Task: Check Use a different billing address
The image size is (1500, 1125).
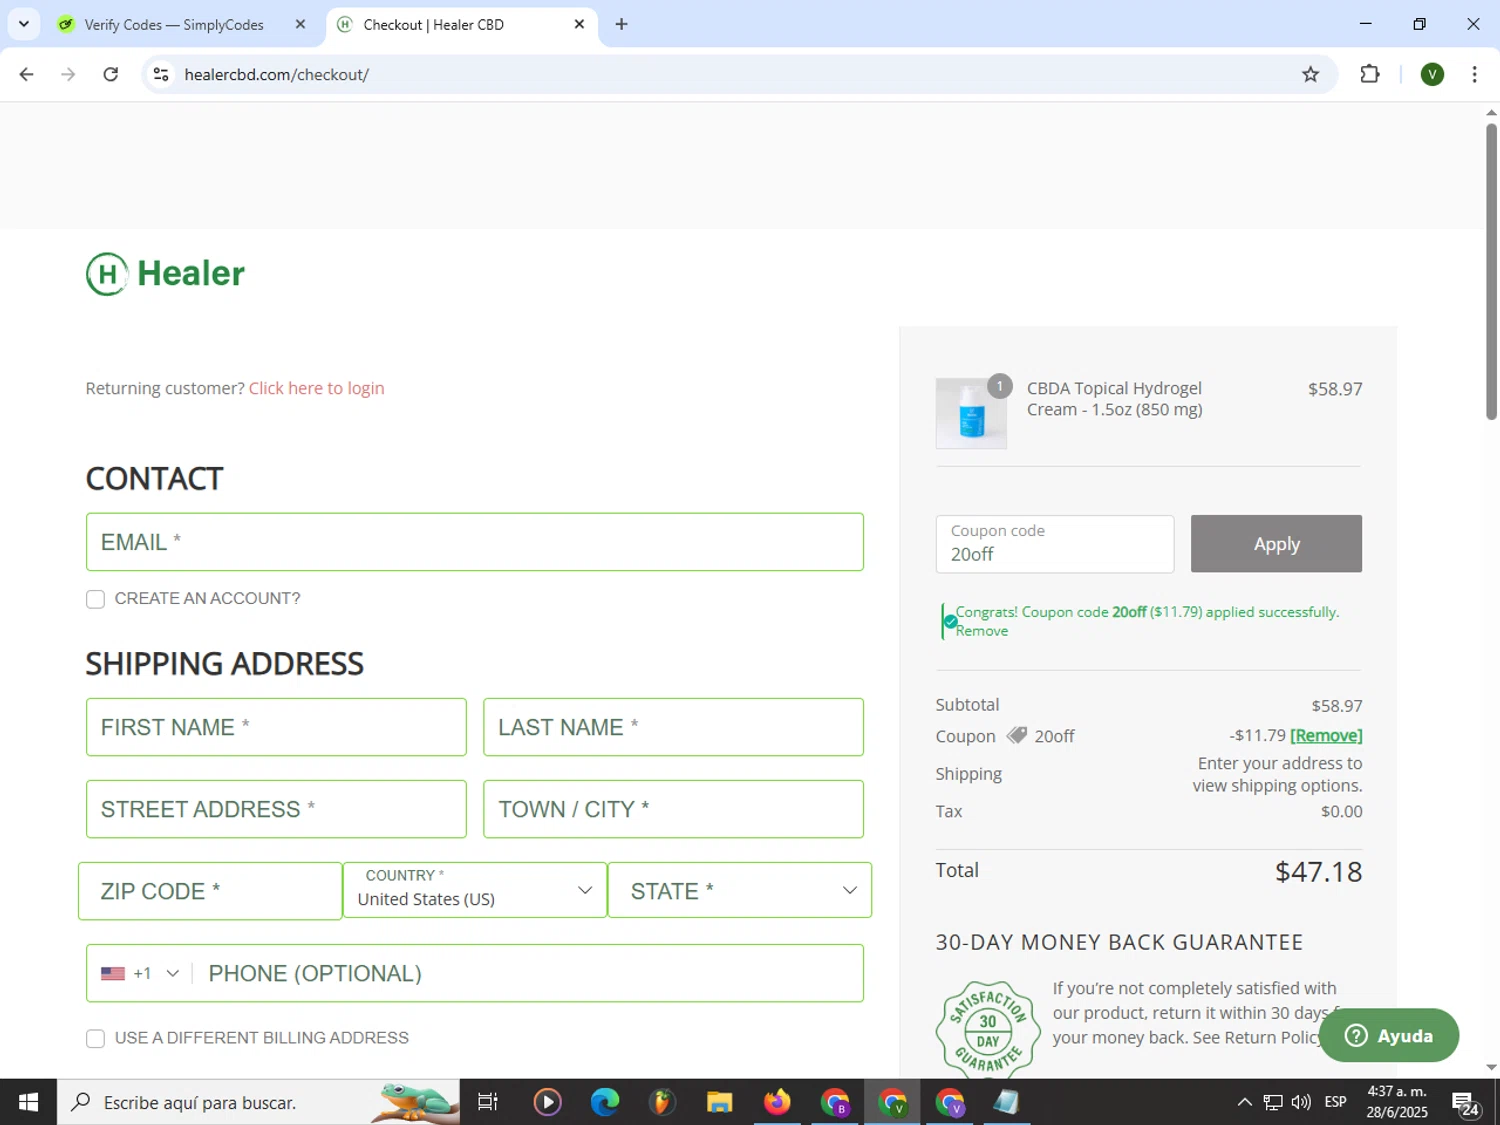Action: click(x=95, y=1039)
